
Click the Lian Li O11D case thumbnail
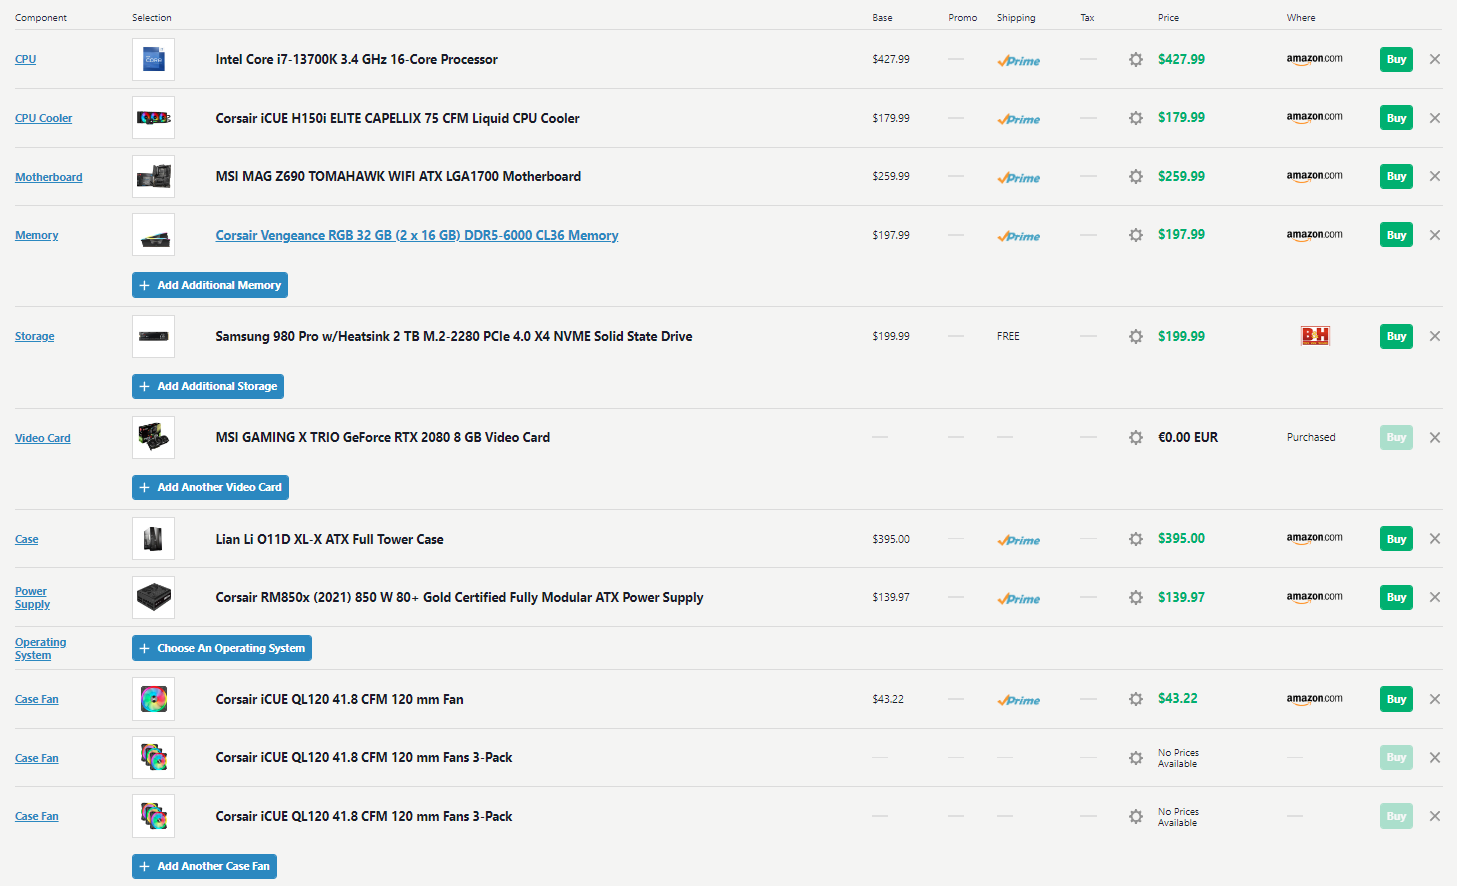click(153, 539)
